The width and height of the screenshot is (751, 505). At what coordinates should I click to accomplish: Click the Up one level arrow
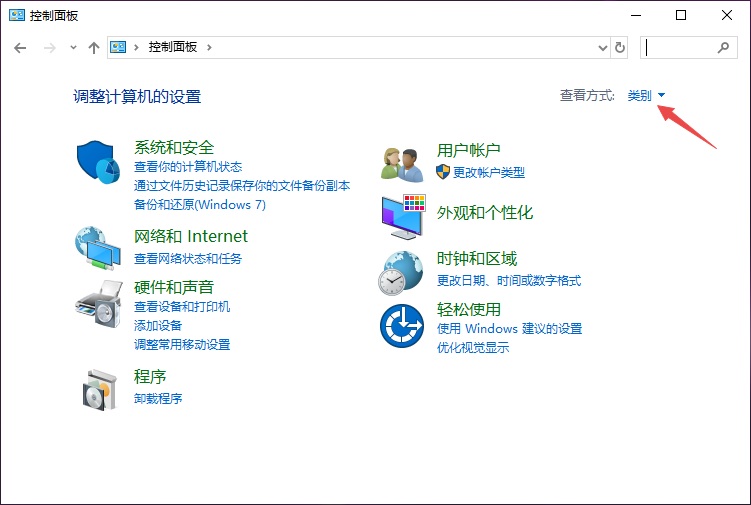click(94, 48)
